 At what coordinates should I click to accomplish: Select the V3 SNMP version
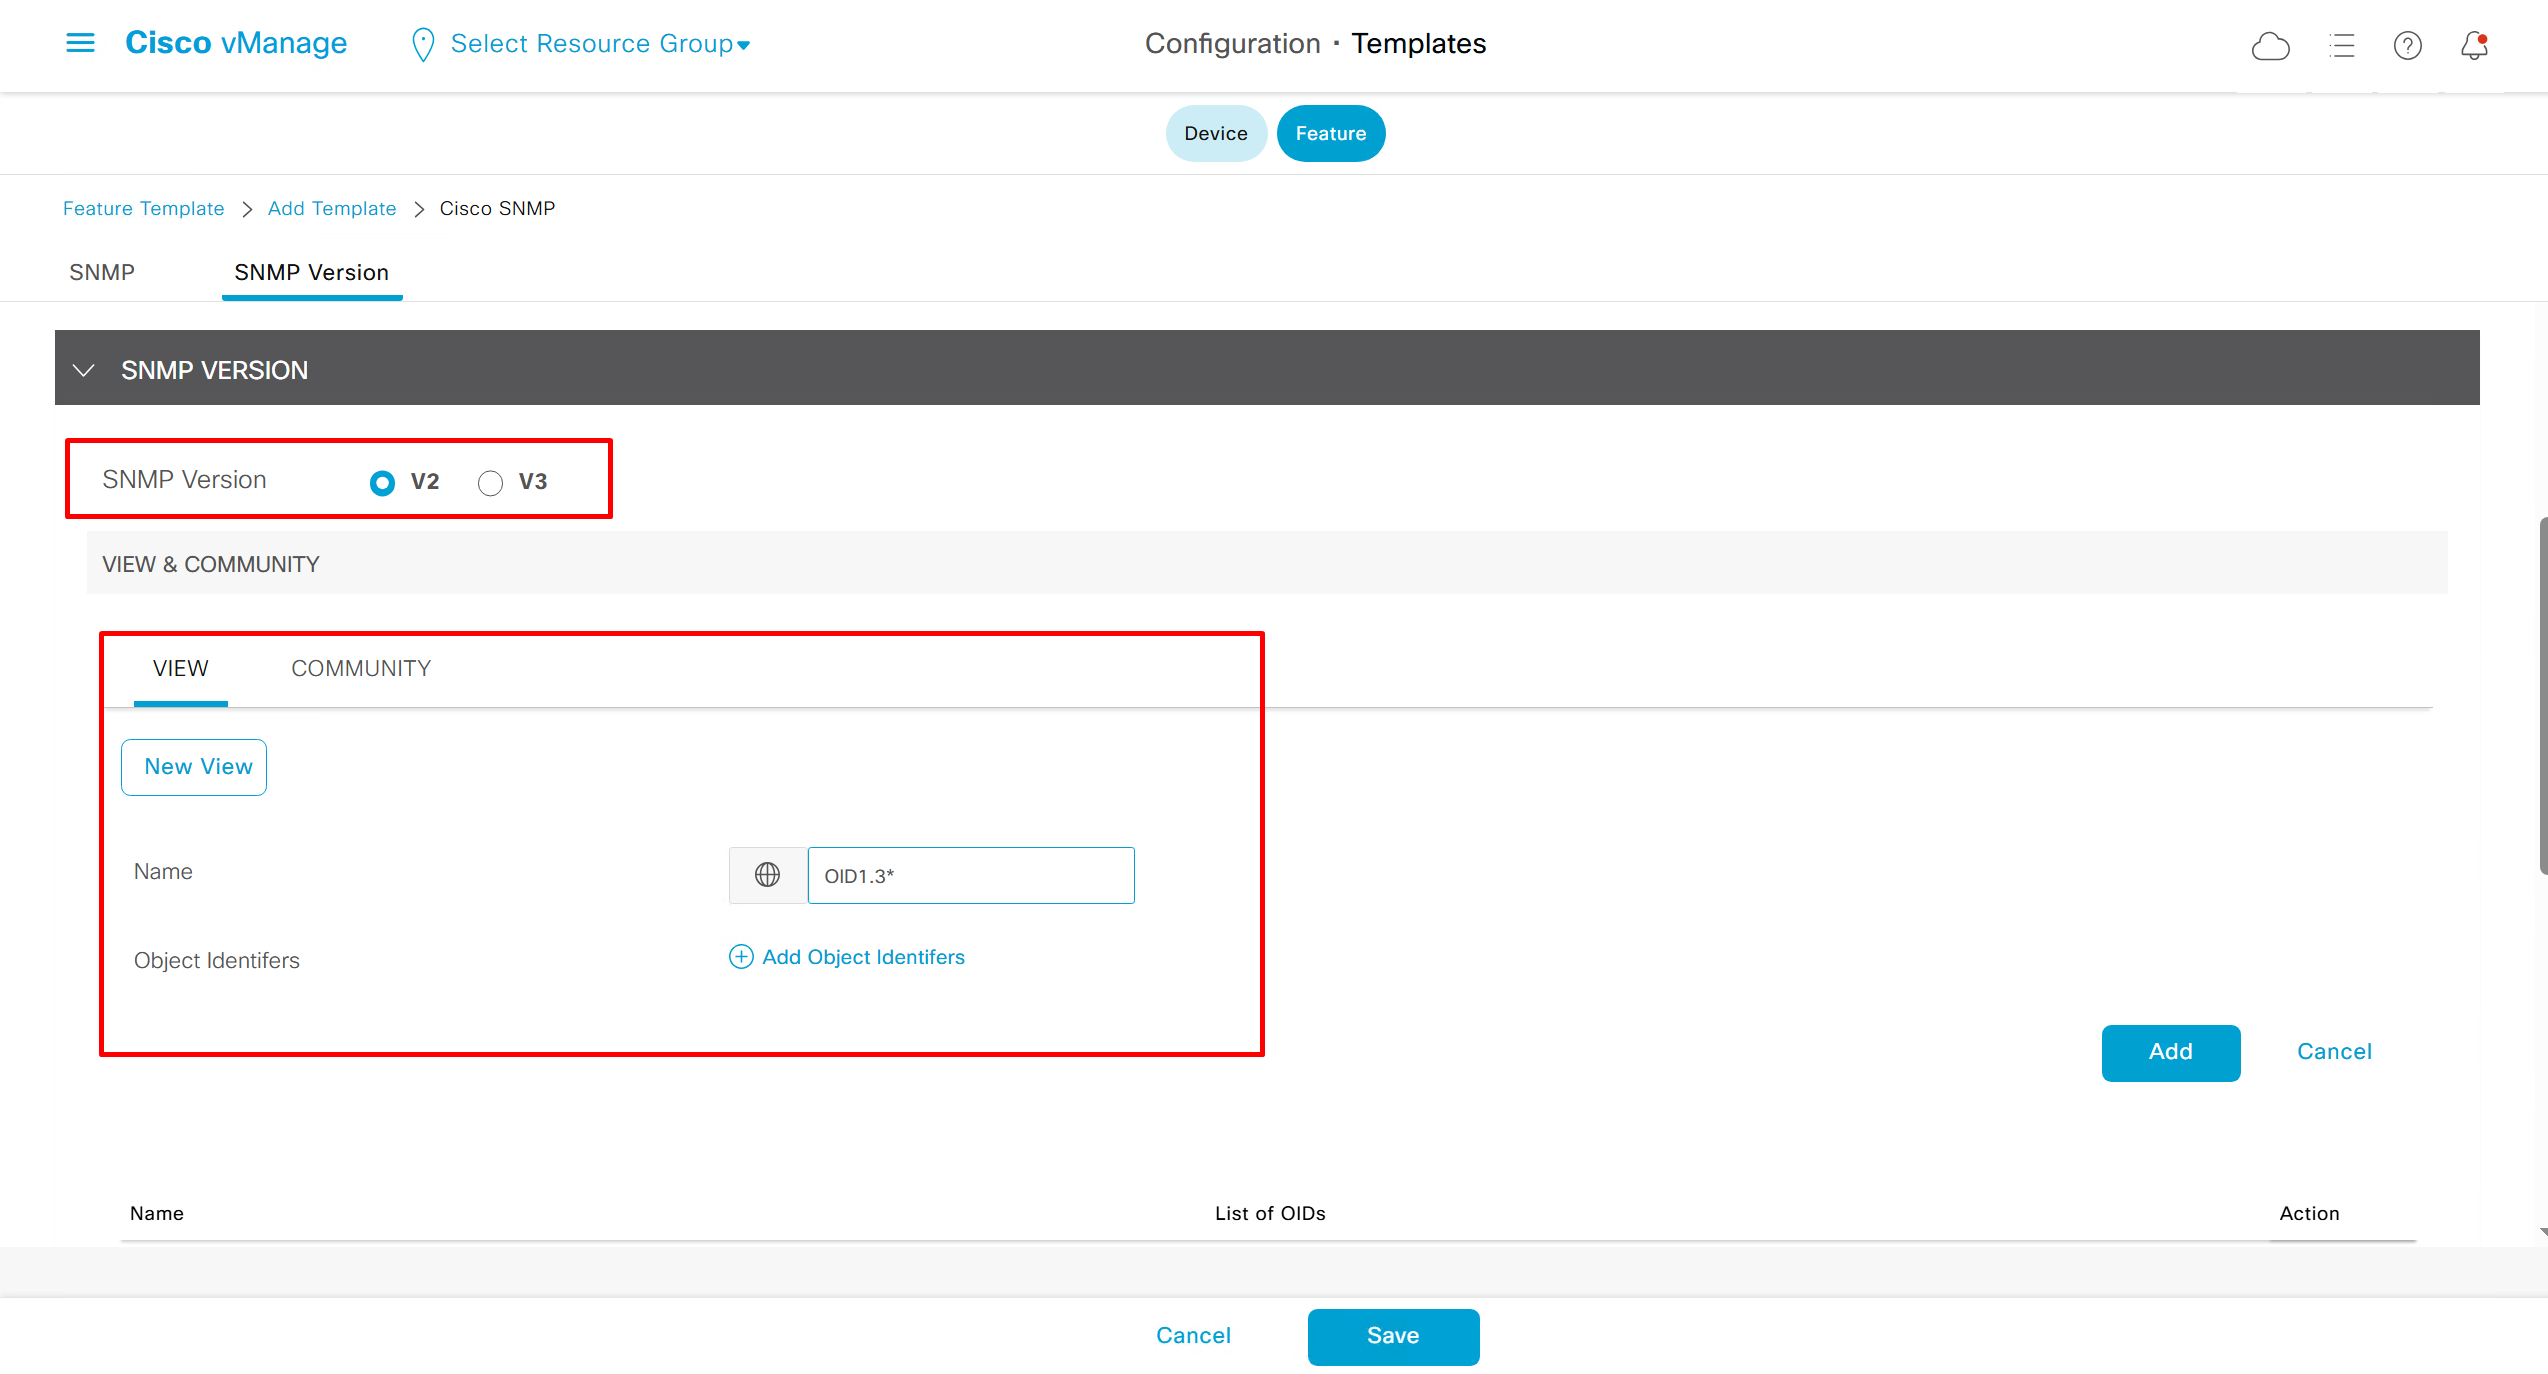(490, 483)
